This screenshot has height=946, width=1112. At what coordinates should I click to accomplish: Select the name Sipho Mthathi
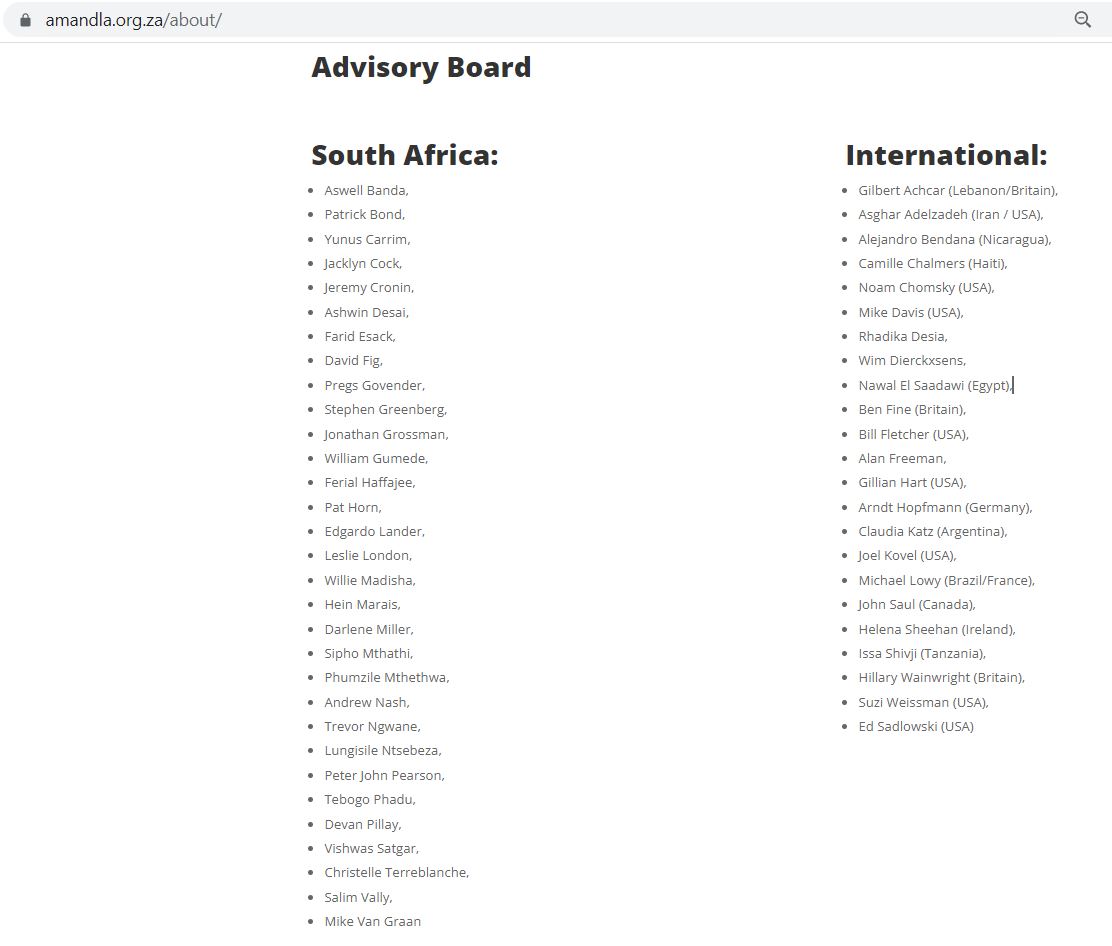click(368, 653)
